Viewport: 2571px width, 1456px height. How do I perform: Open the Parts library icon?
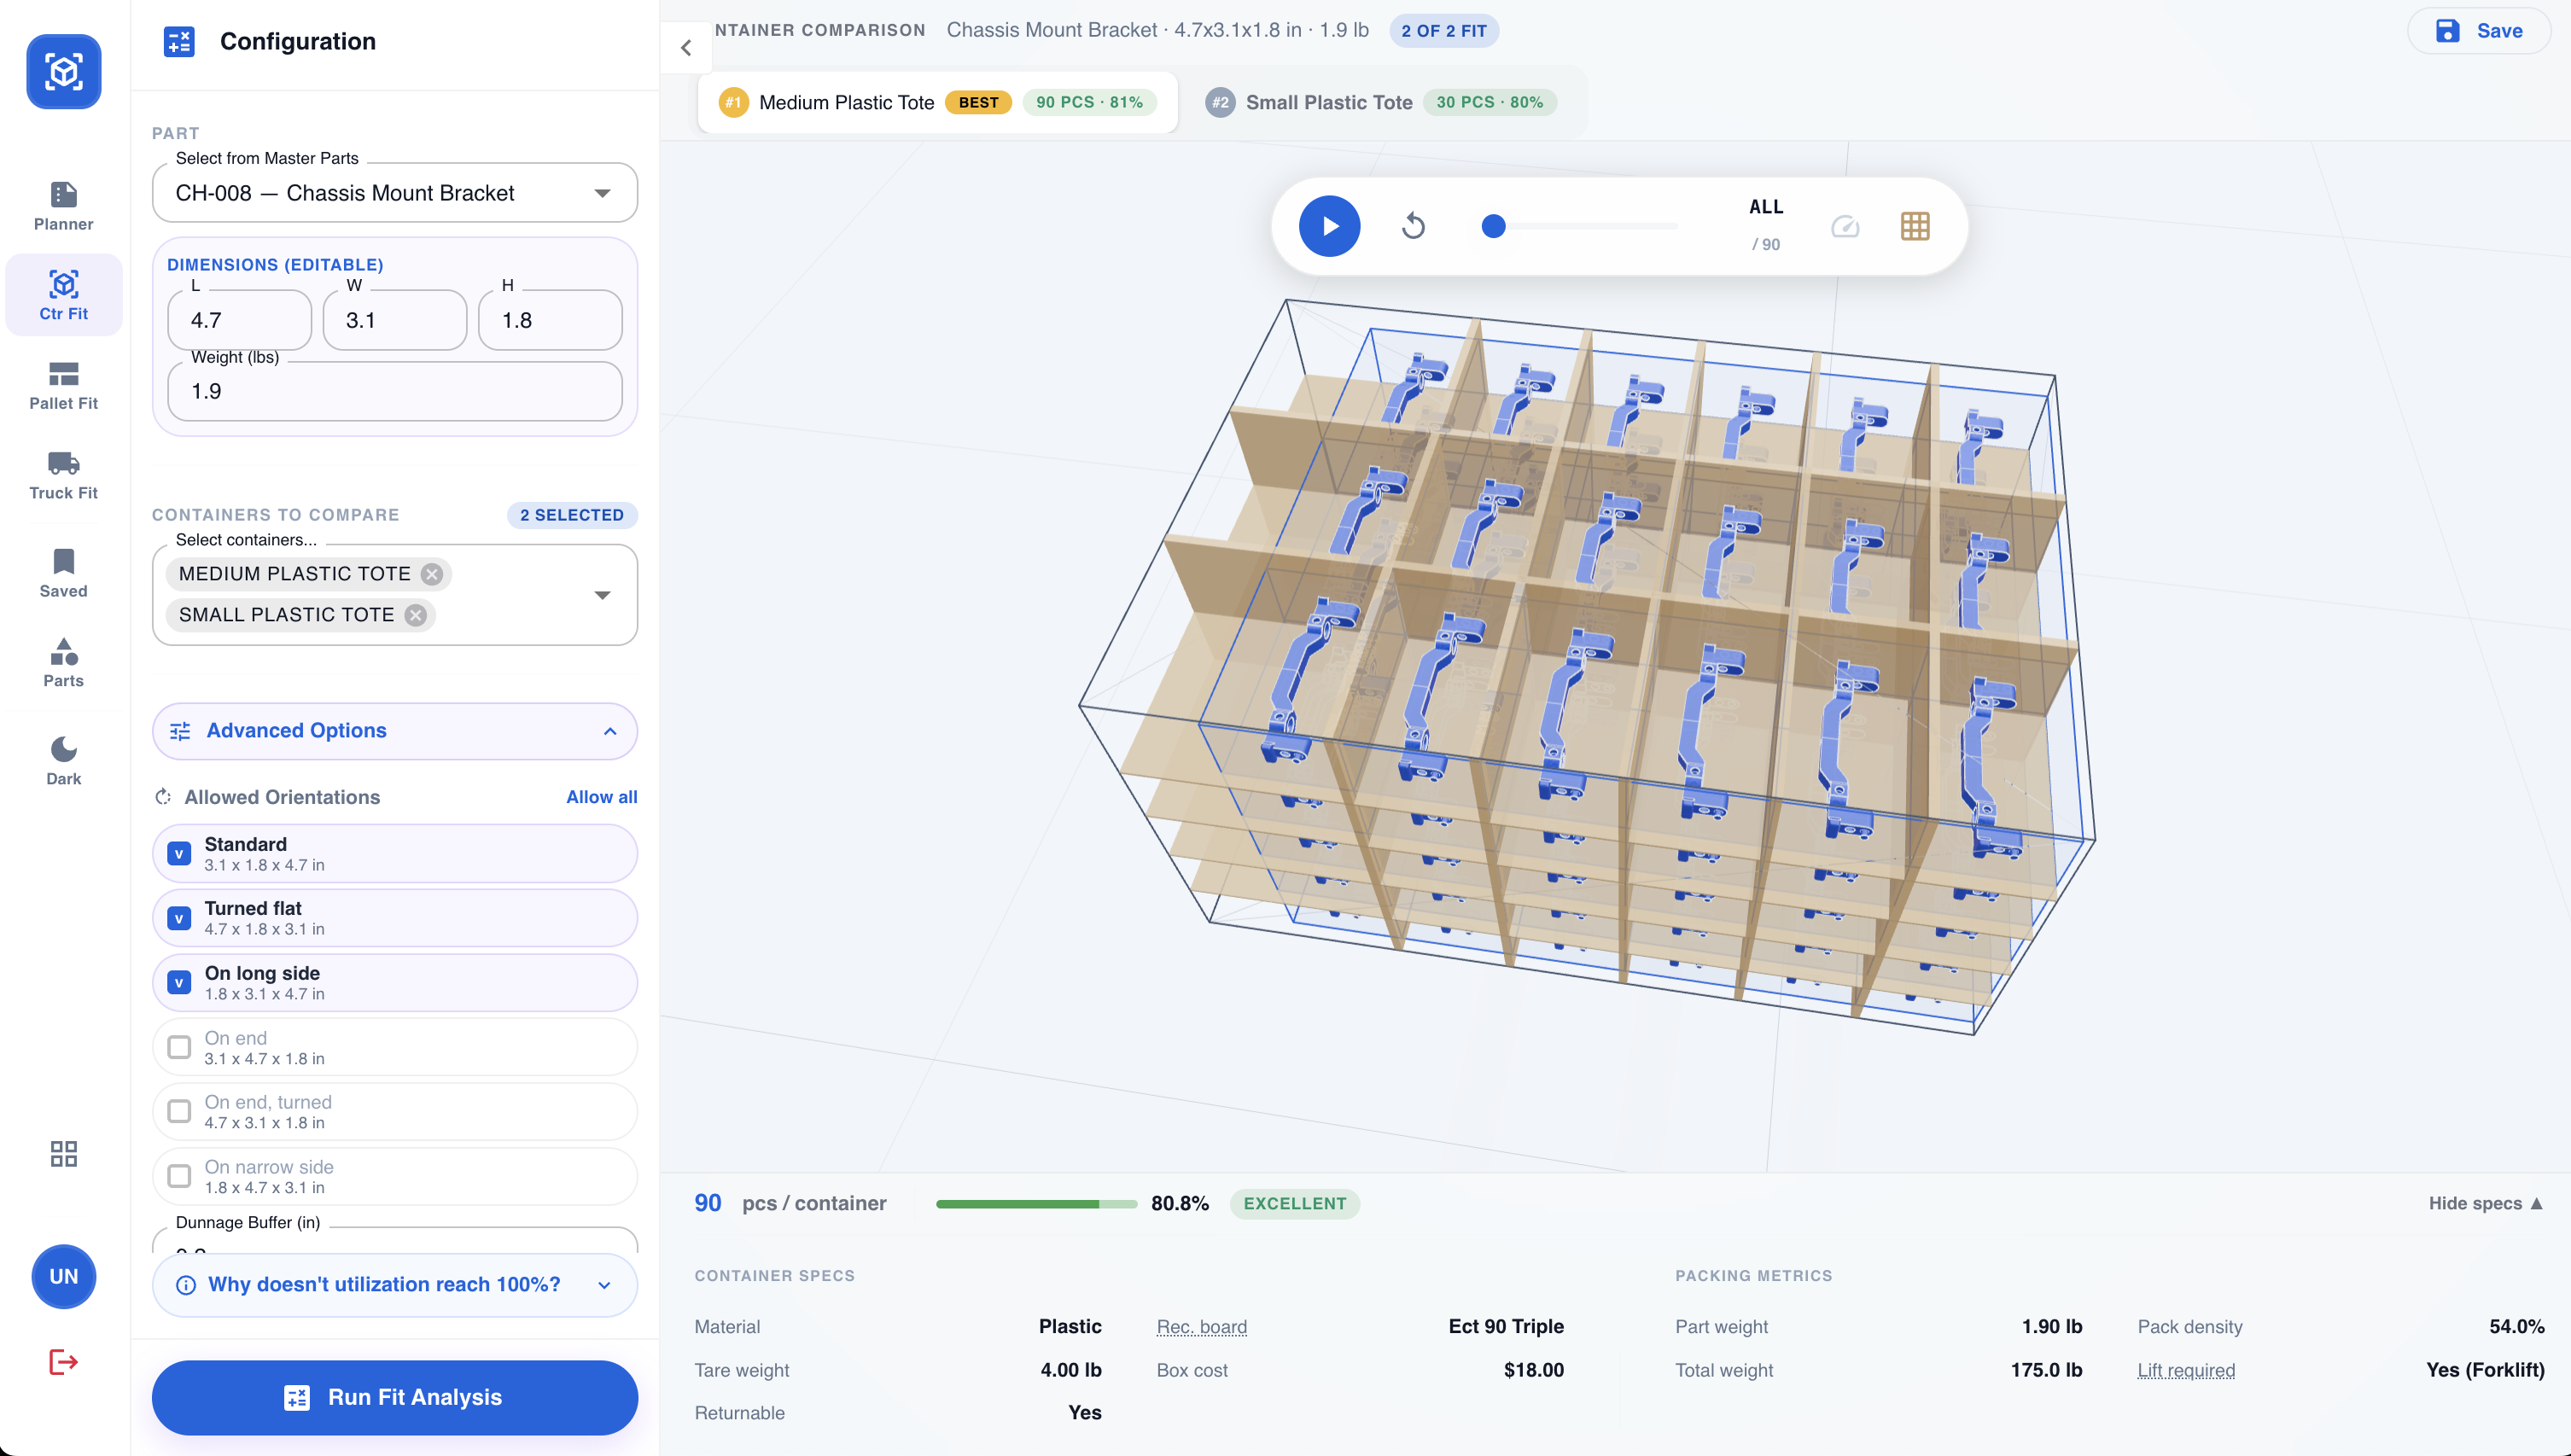63,663
